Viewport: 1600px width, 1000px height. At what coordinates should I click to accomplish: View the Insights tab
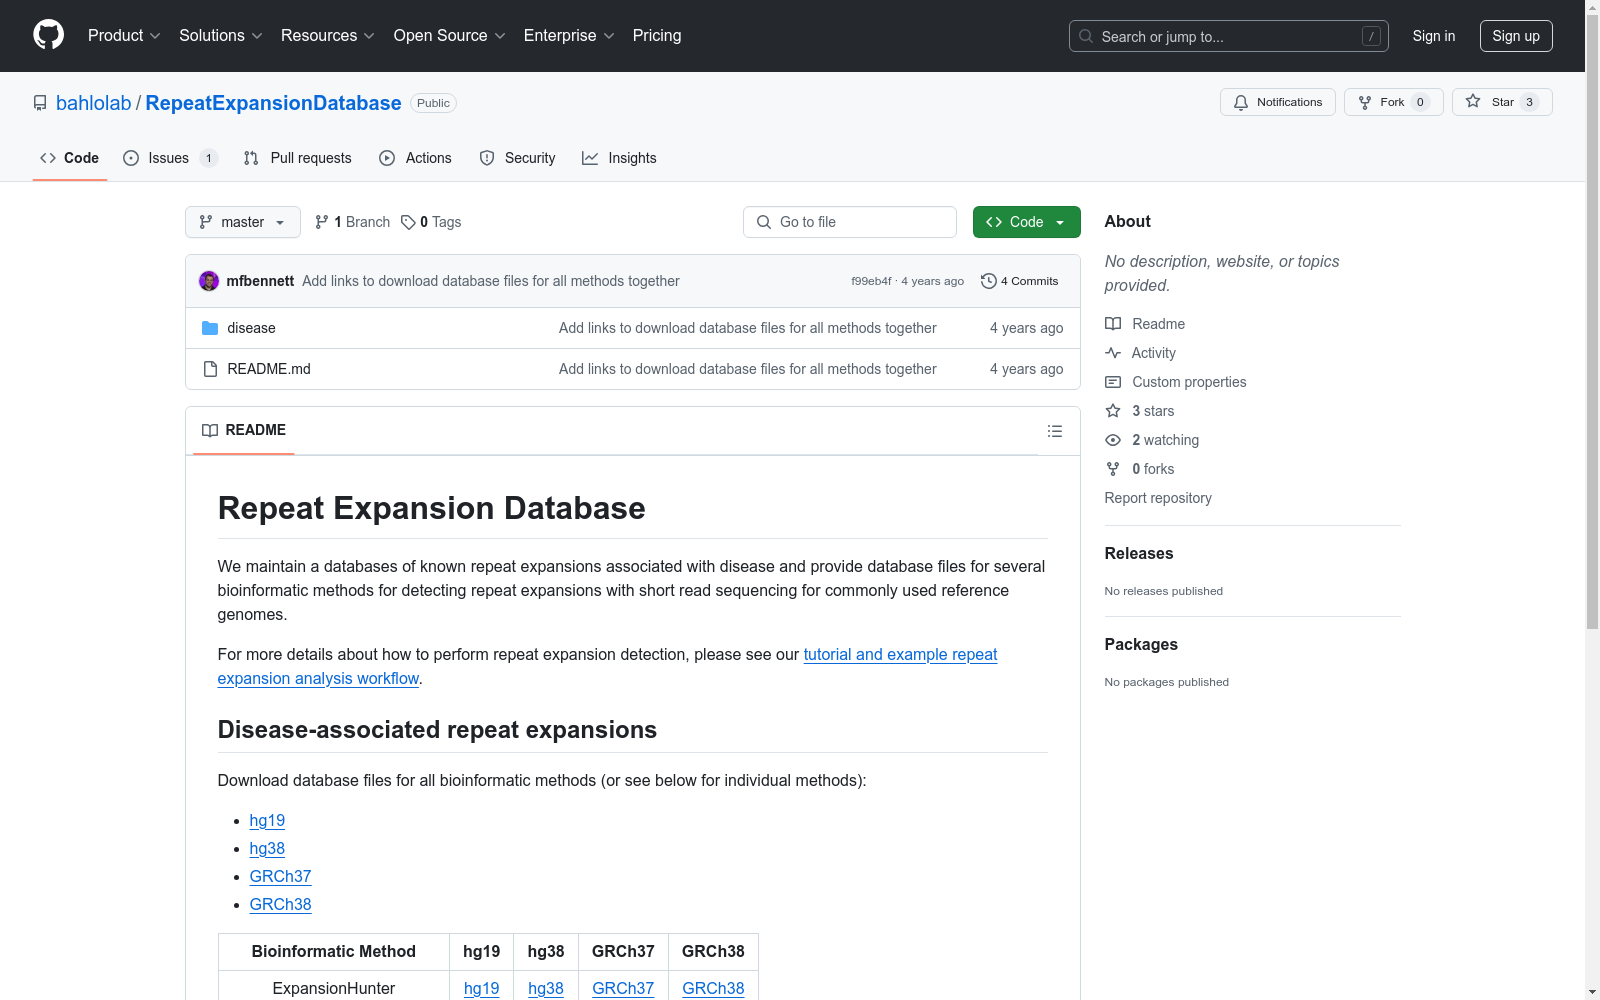click(x=619, y=158)
